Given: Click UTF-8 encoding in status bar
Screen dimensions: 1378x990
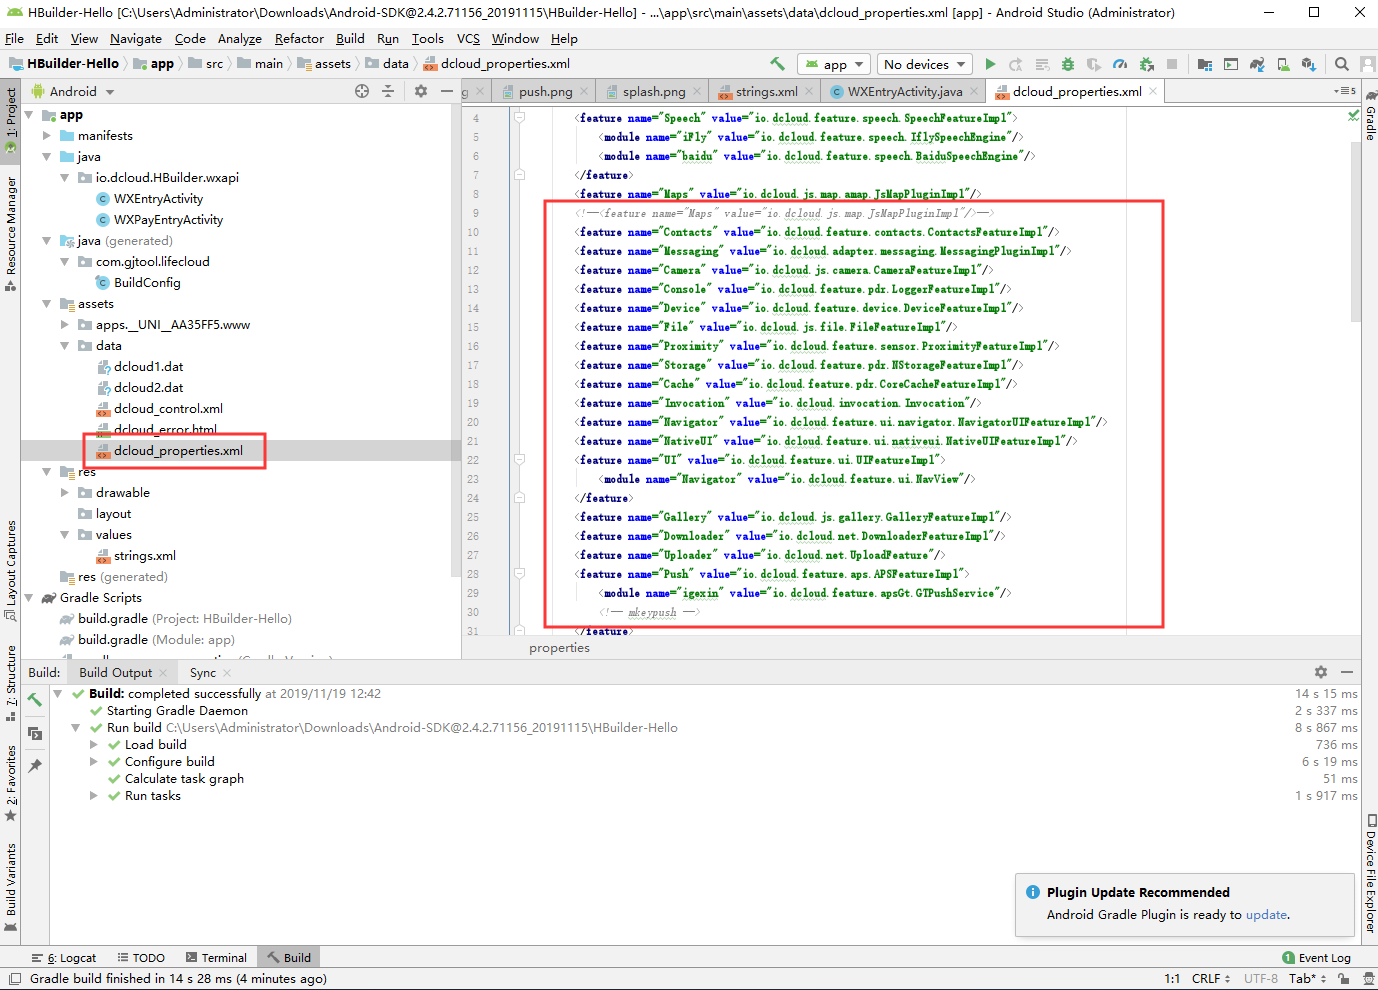Looking at the screenshot, I should [x=1260, y=979].
